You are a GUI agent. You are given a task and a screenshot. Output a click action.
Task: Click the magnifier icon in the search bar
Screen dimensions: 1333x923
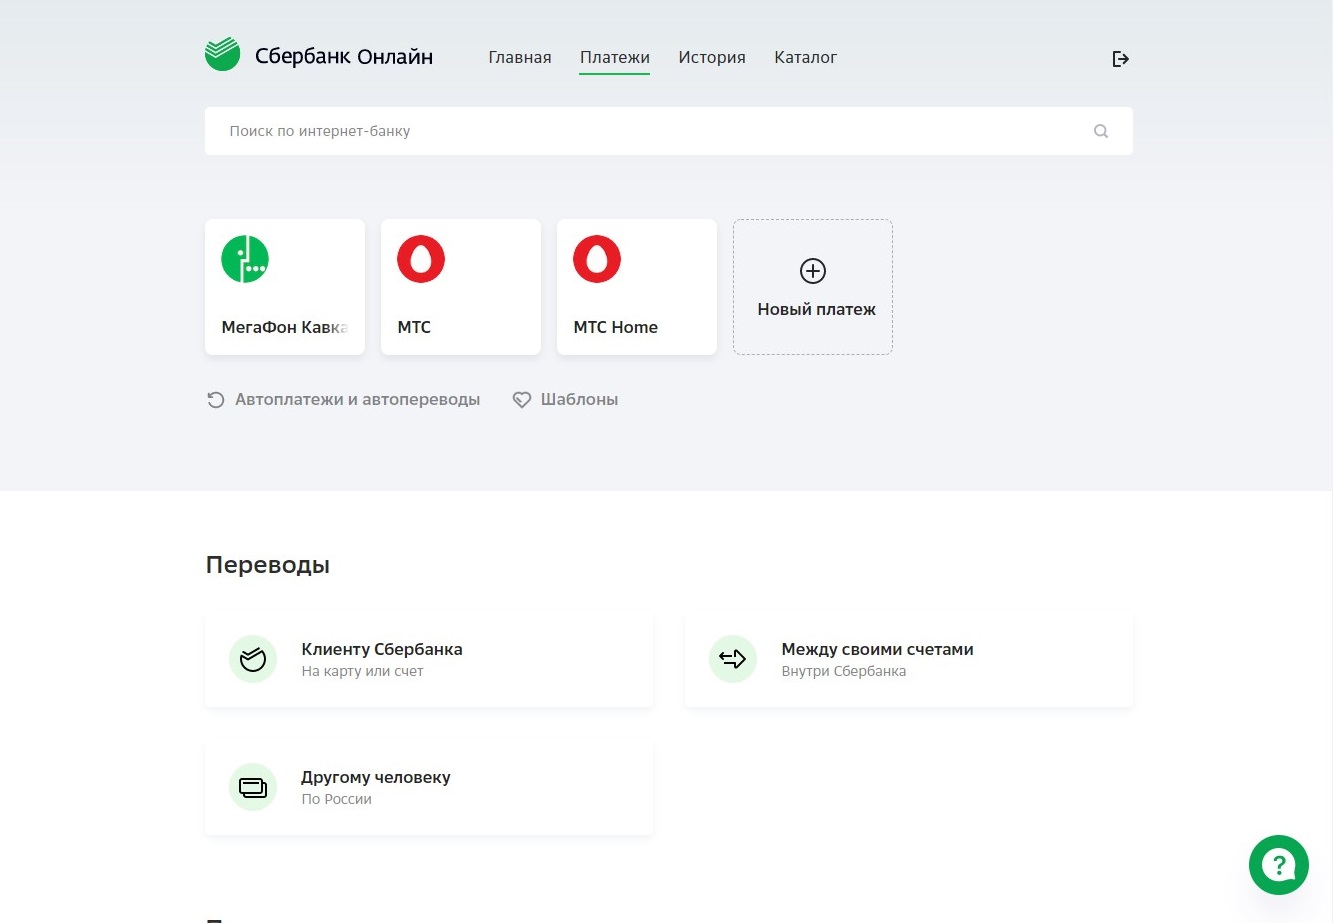pyautogui.click(x=1101, y=131)
